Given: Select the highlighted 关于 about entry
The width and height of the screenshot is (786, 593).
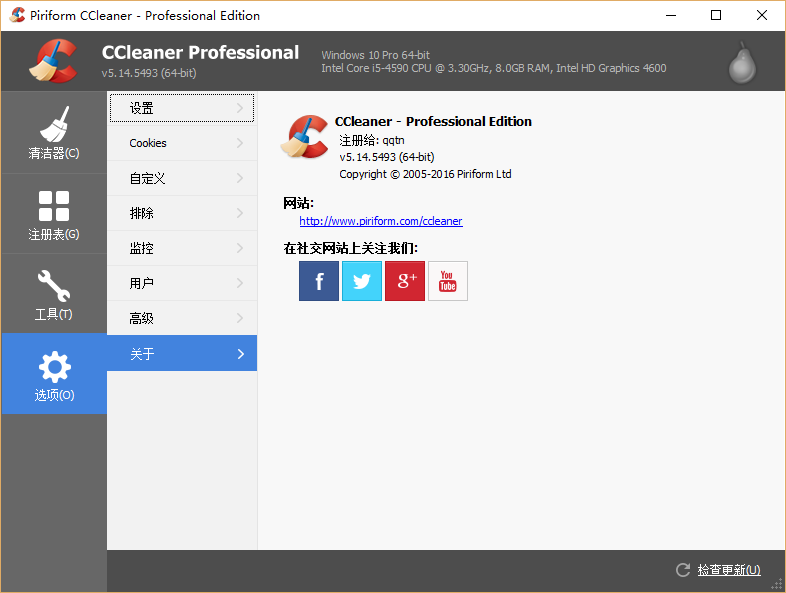Looking at the screenshot, I should pos(181,353).
